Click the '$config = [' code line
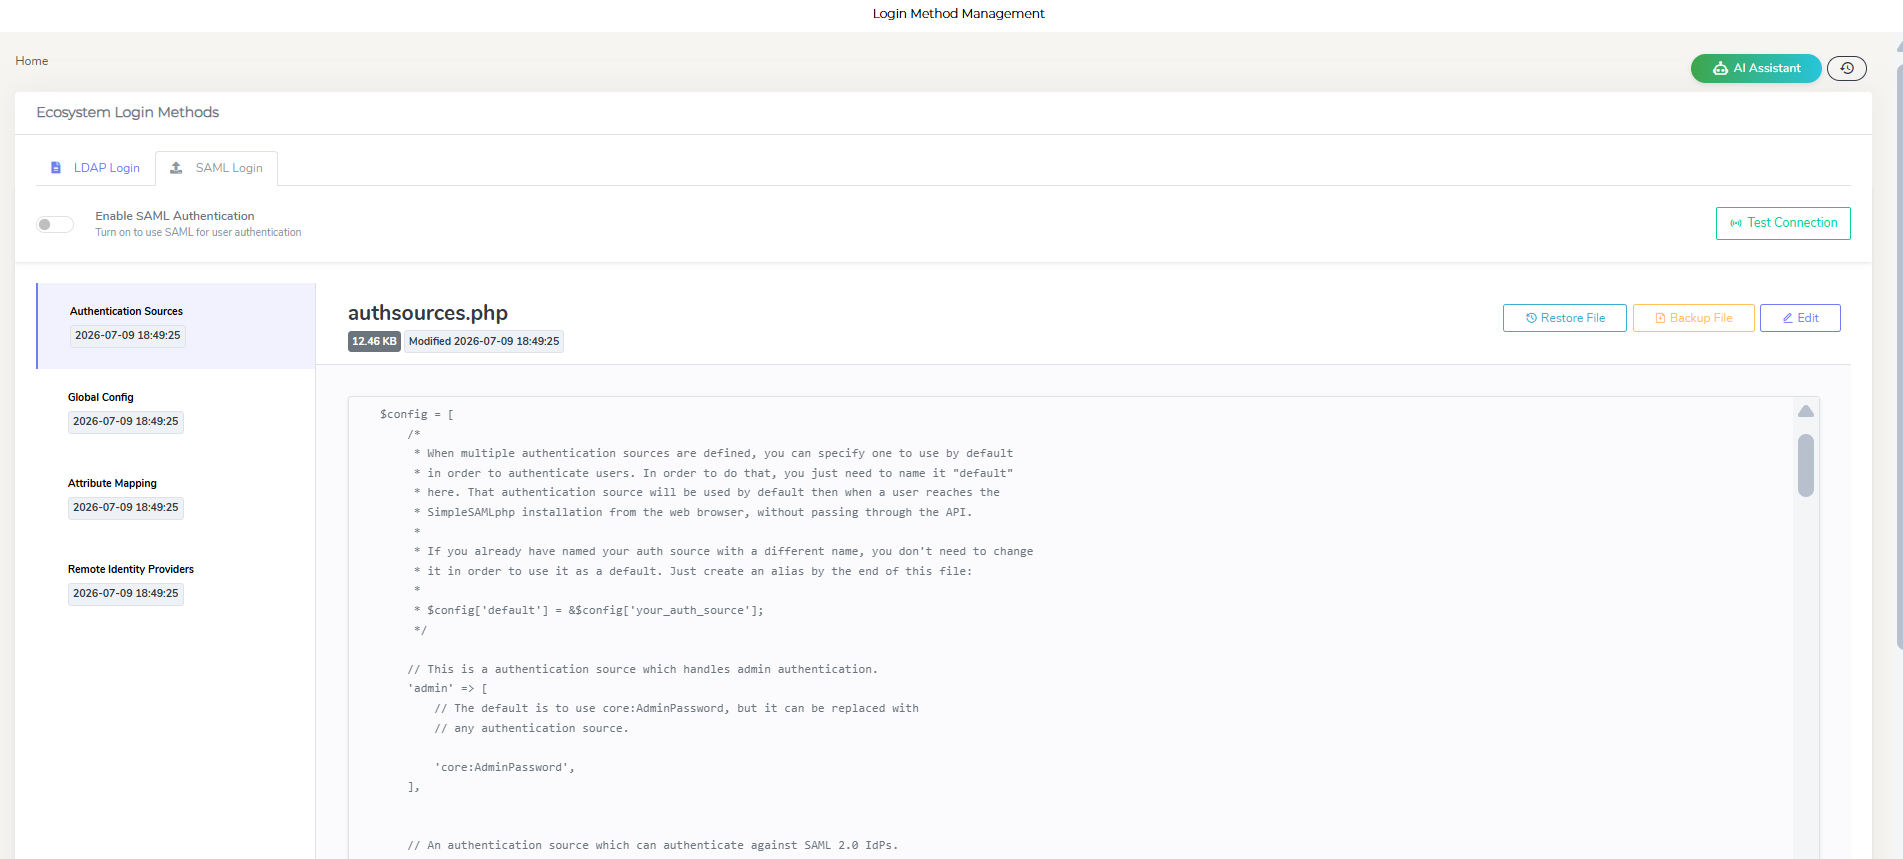The width and height of the screenshot is (1903, 859). (x=417, y=414)
